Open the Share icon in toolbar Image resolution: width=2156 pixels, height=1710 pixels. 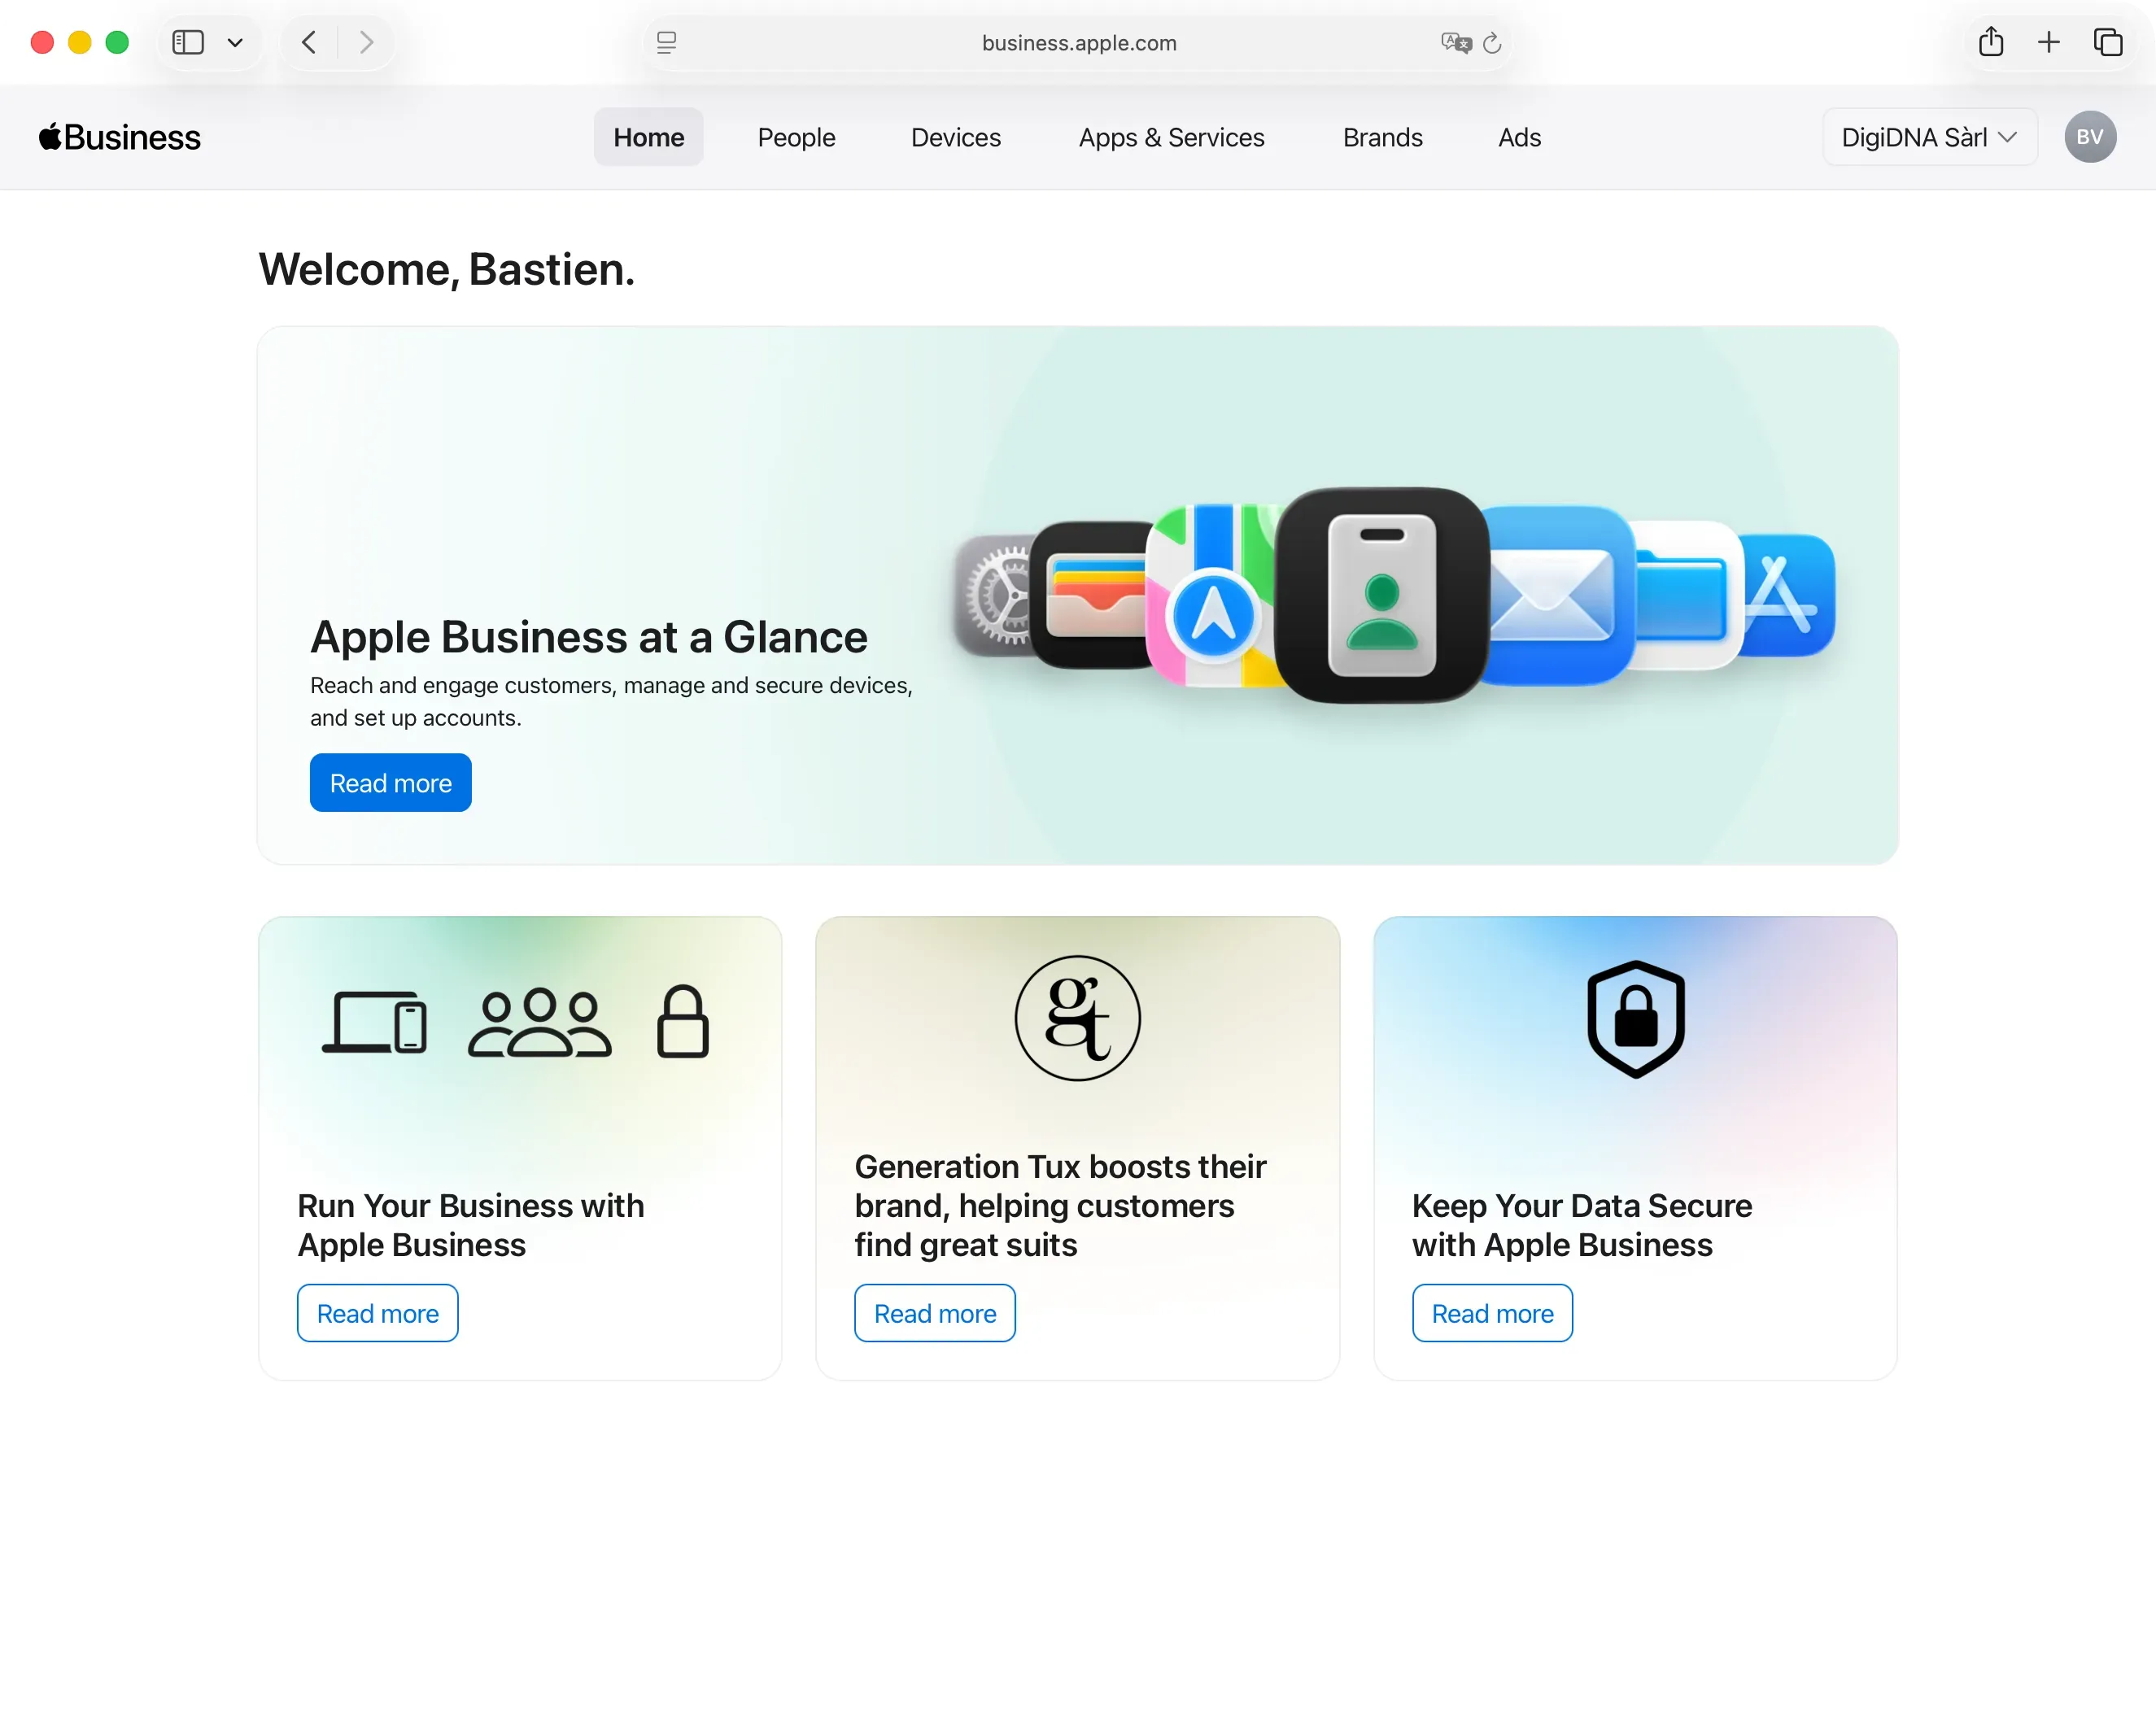point(1991,41)
